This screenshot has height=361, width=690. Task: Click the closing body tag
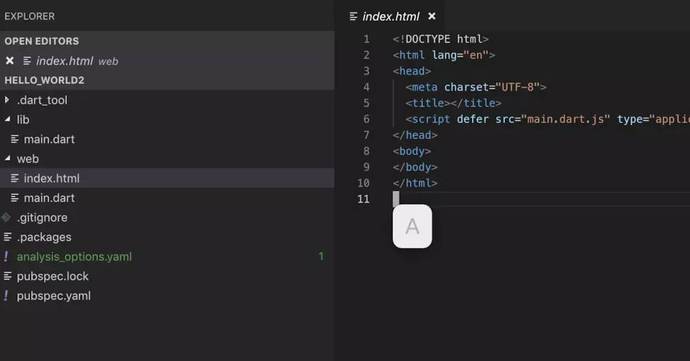coord(415,167)
